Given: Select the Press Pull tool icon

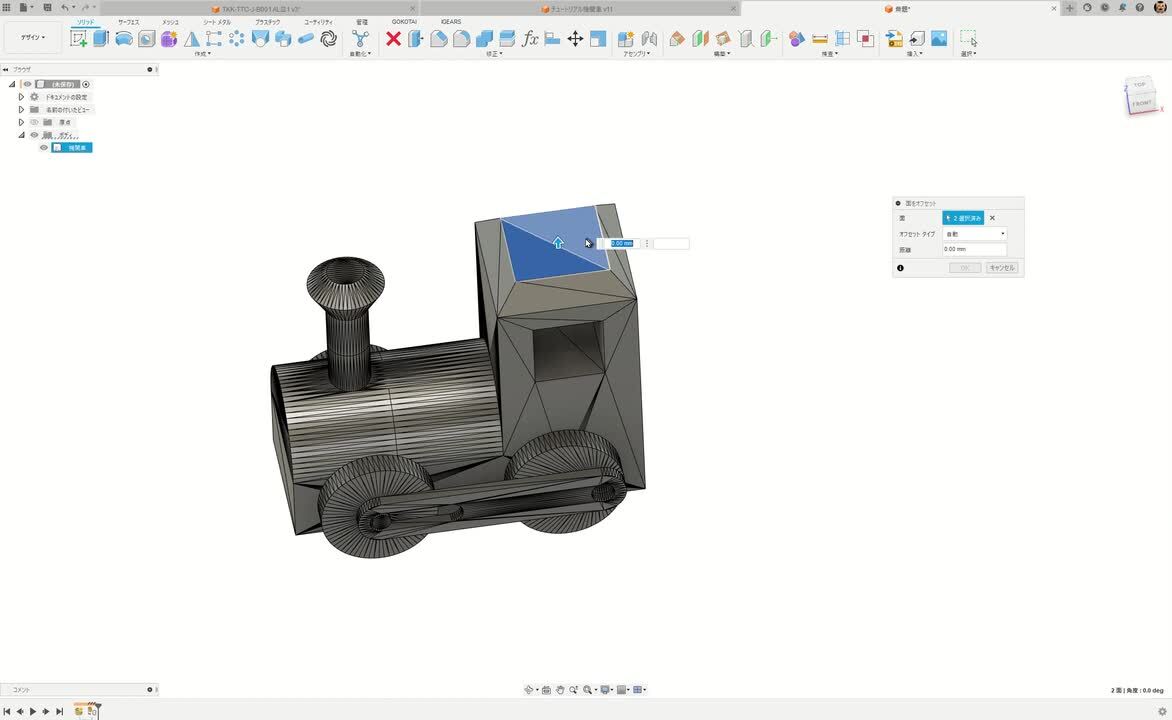Looking at the screenshot, I should pyautogui.click(x=416, y=39).
